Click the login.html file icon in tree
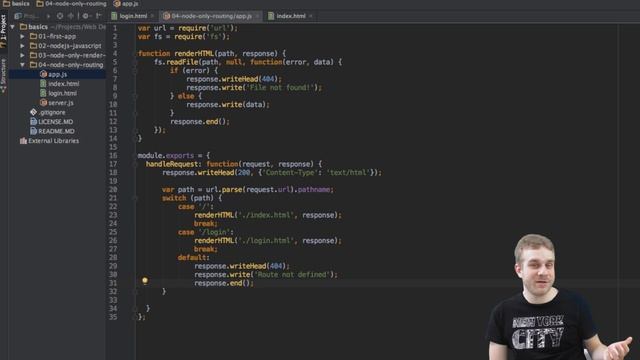This screenshot has height=360, width=640. 43,93
